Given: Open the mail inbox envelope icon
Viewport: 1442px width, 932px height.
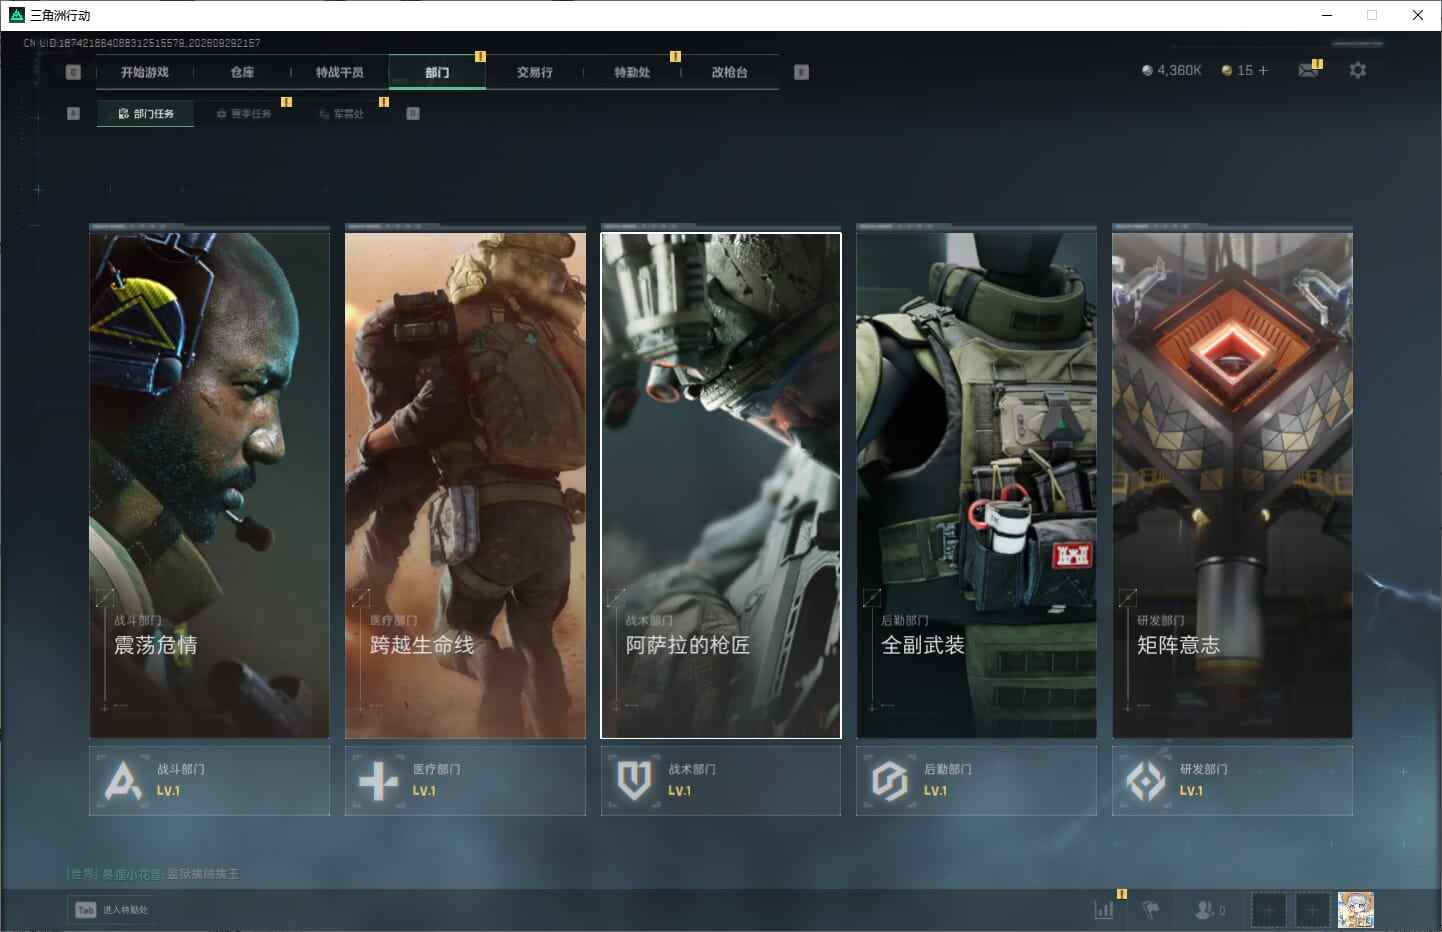Looking at the screenshot, I should coord(1308,70).
